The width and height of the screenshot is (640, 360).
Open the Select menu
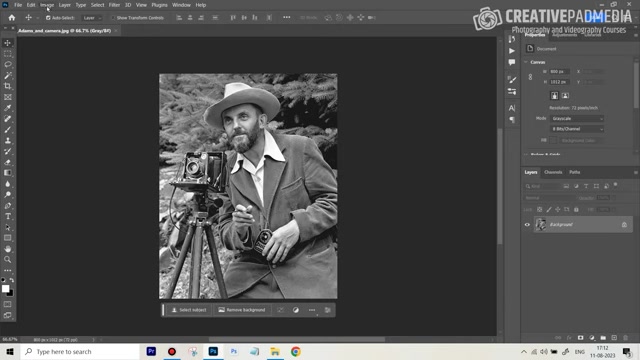point(98,5)
